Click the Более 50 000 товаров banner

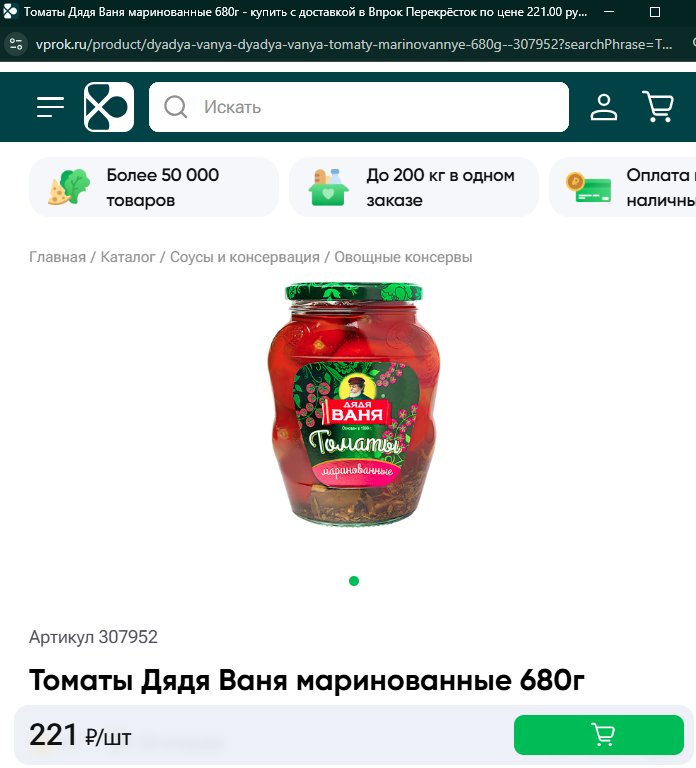pos(154,187)
